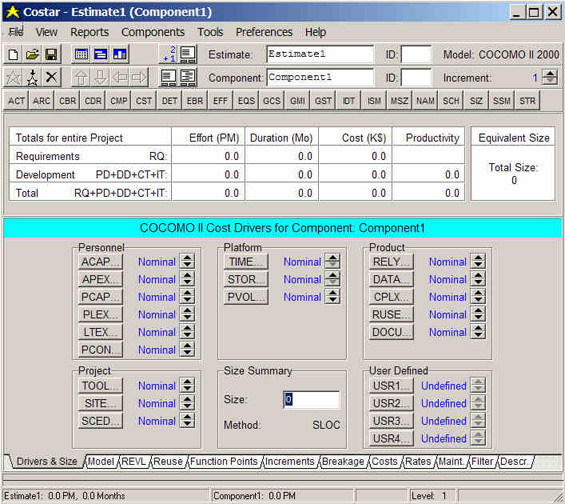The height and width of the screenshot is (504, 565).
Task: Change the RELY rating stepper
Action: click(x=478, y=261)
